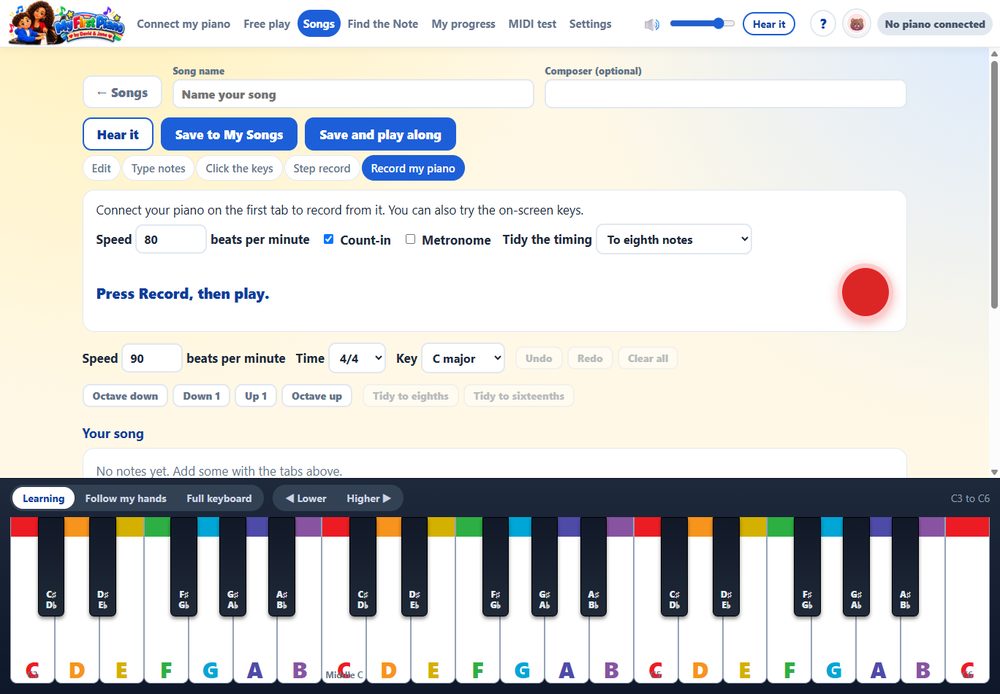Screen dimensions: 1000x694
Task: View the My progress tab
Action: [463, 24]
